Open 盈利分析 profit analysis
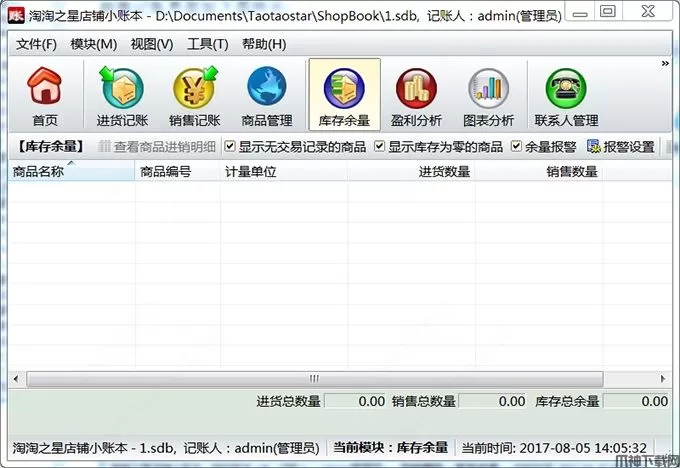Image resolution: width=680 pixels, height=468 pixels. click(416, 96)
